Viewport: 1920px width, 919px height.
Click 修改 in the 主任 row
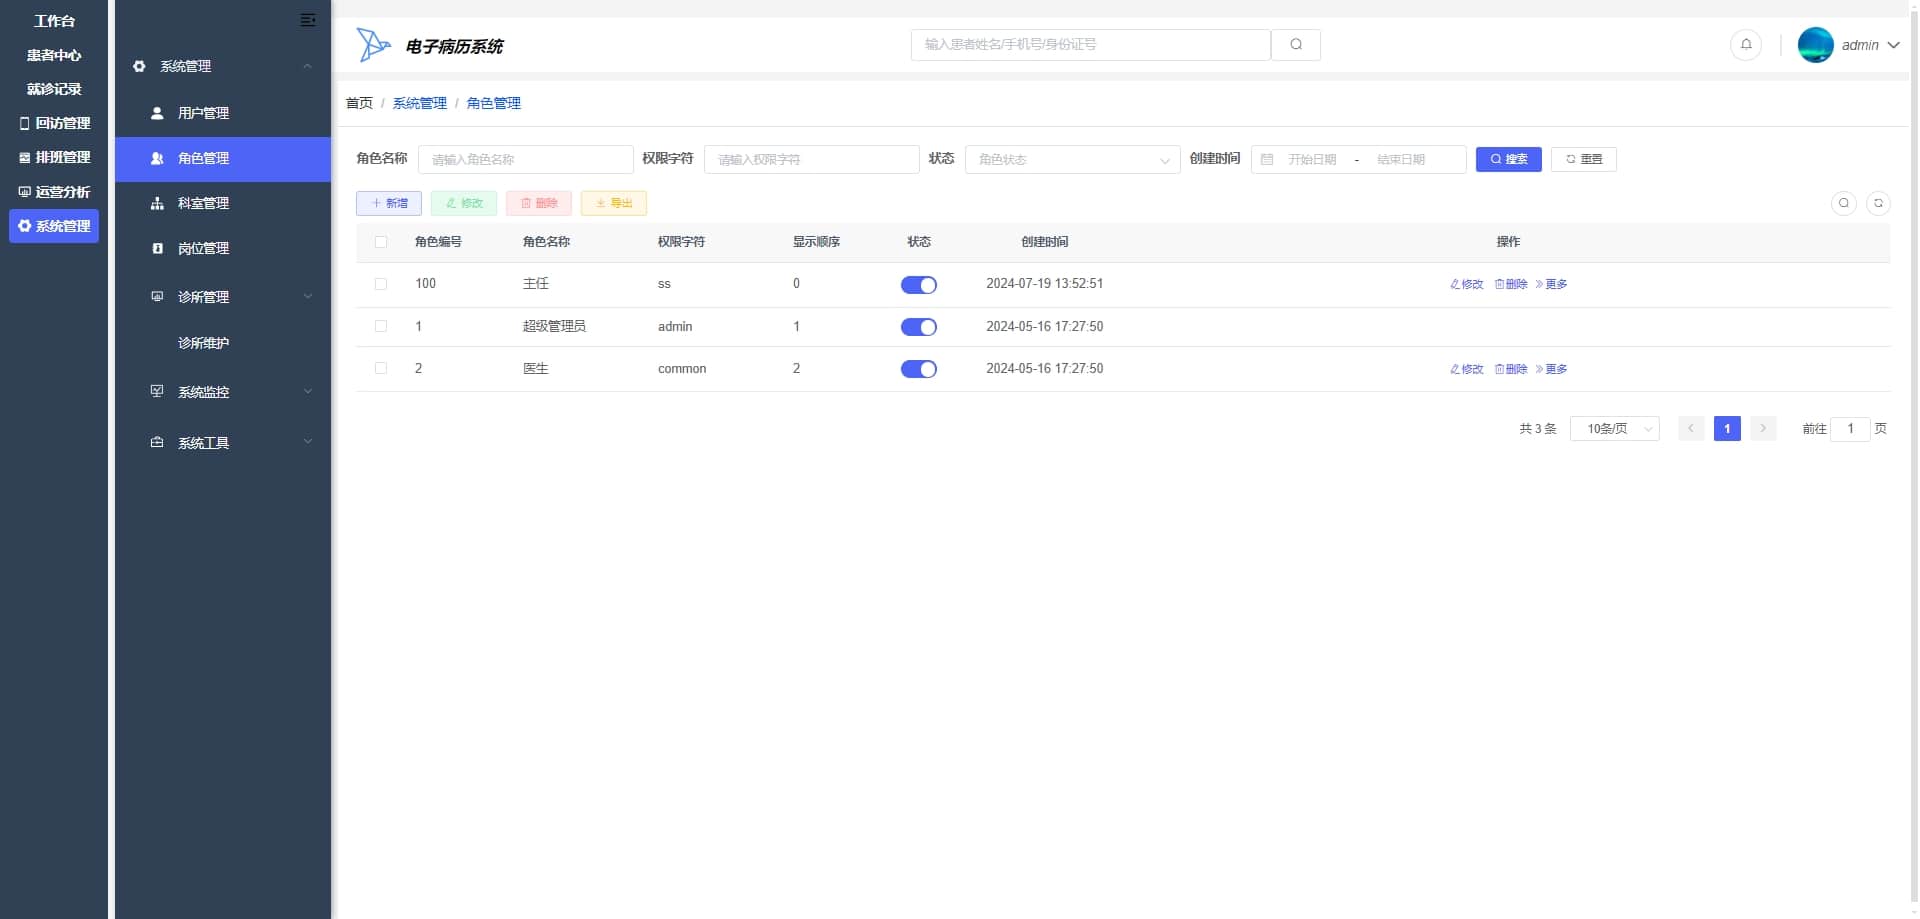[x=1467, y=285]
